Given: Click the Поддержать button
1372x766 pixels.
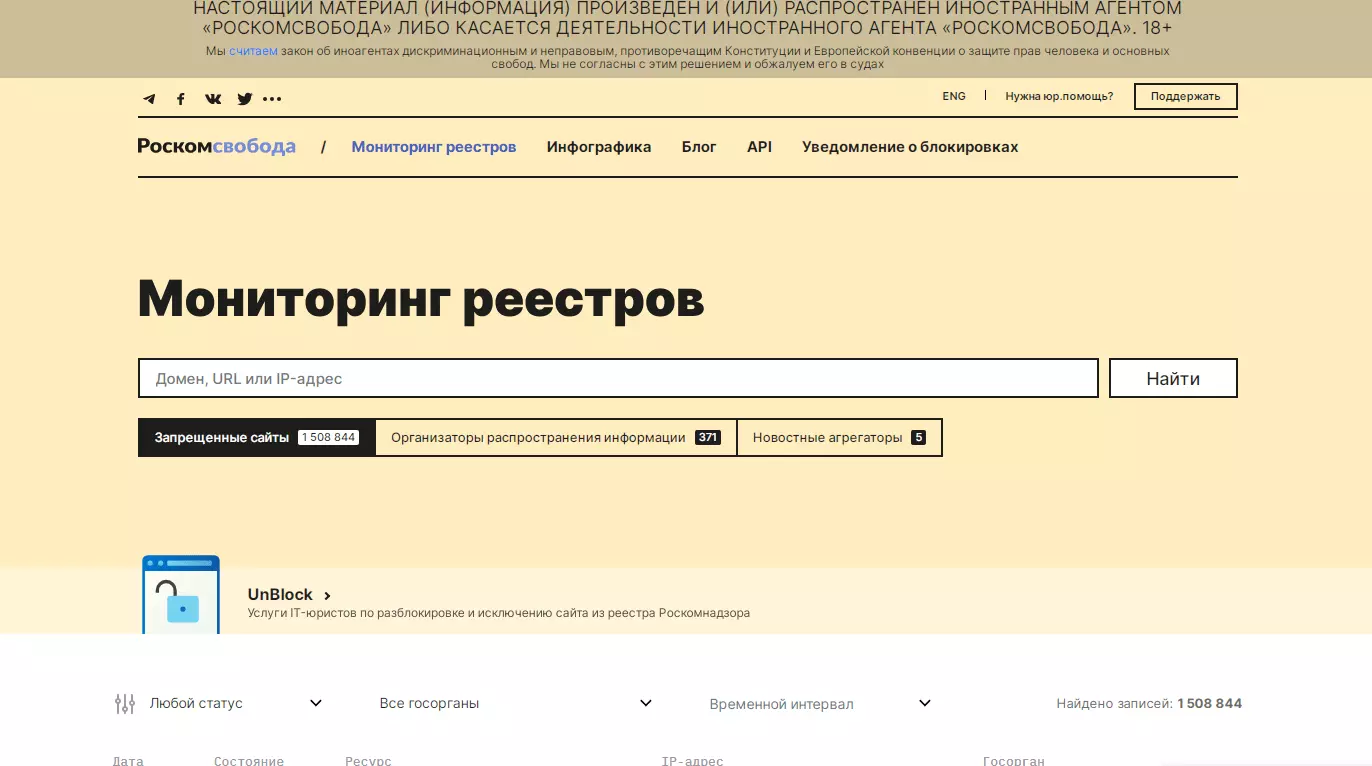Looking at the screenshot, I should (x=1186, y=97).
